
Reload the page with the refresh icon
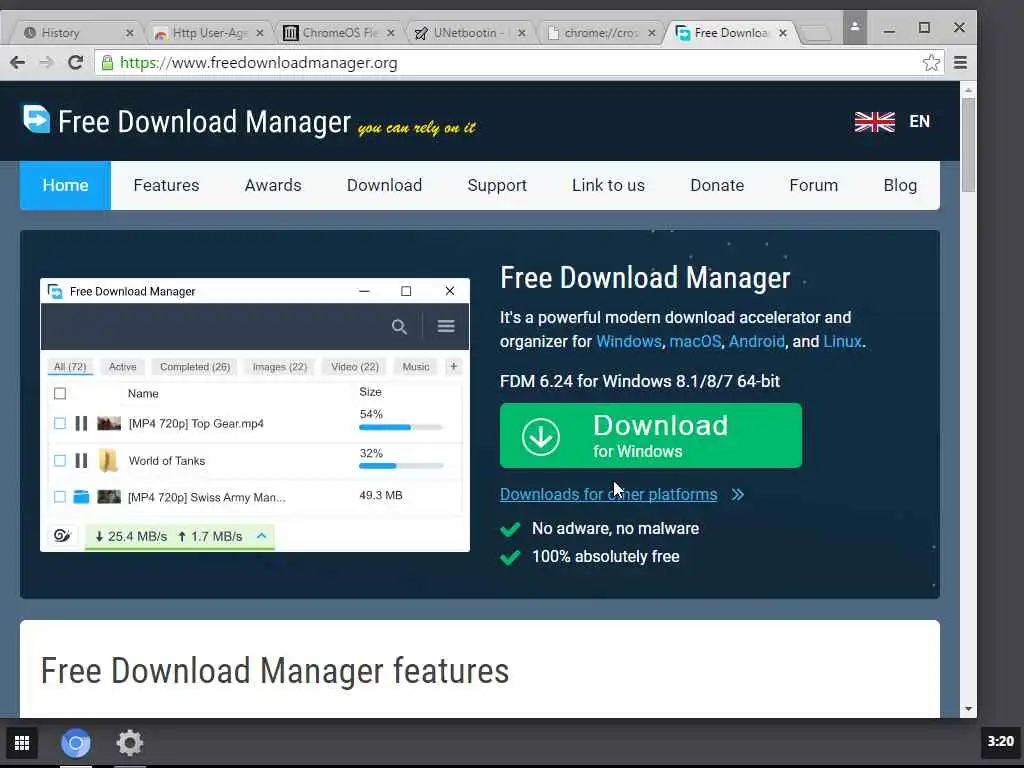click(75, 63)
